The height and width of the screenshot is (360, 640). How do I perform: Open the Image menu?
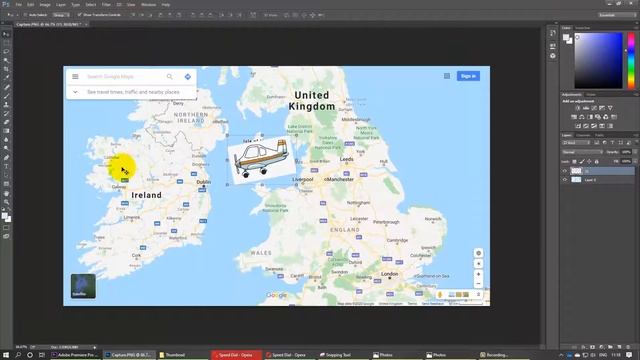45,4
